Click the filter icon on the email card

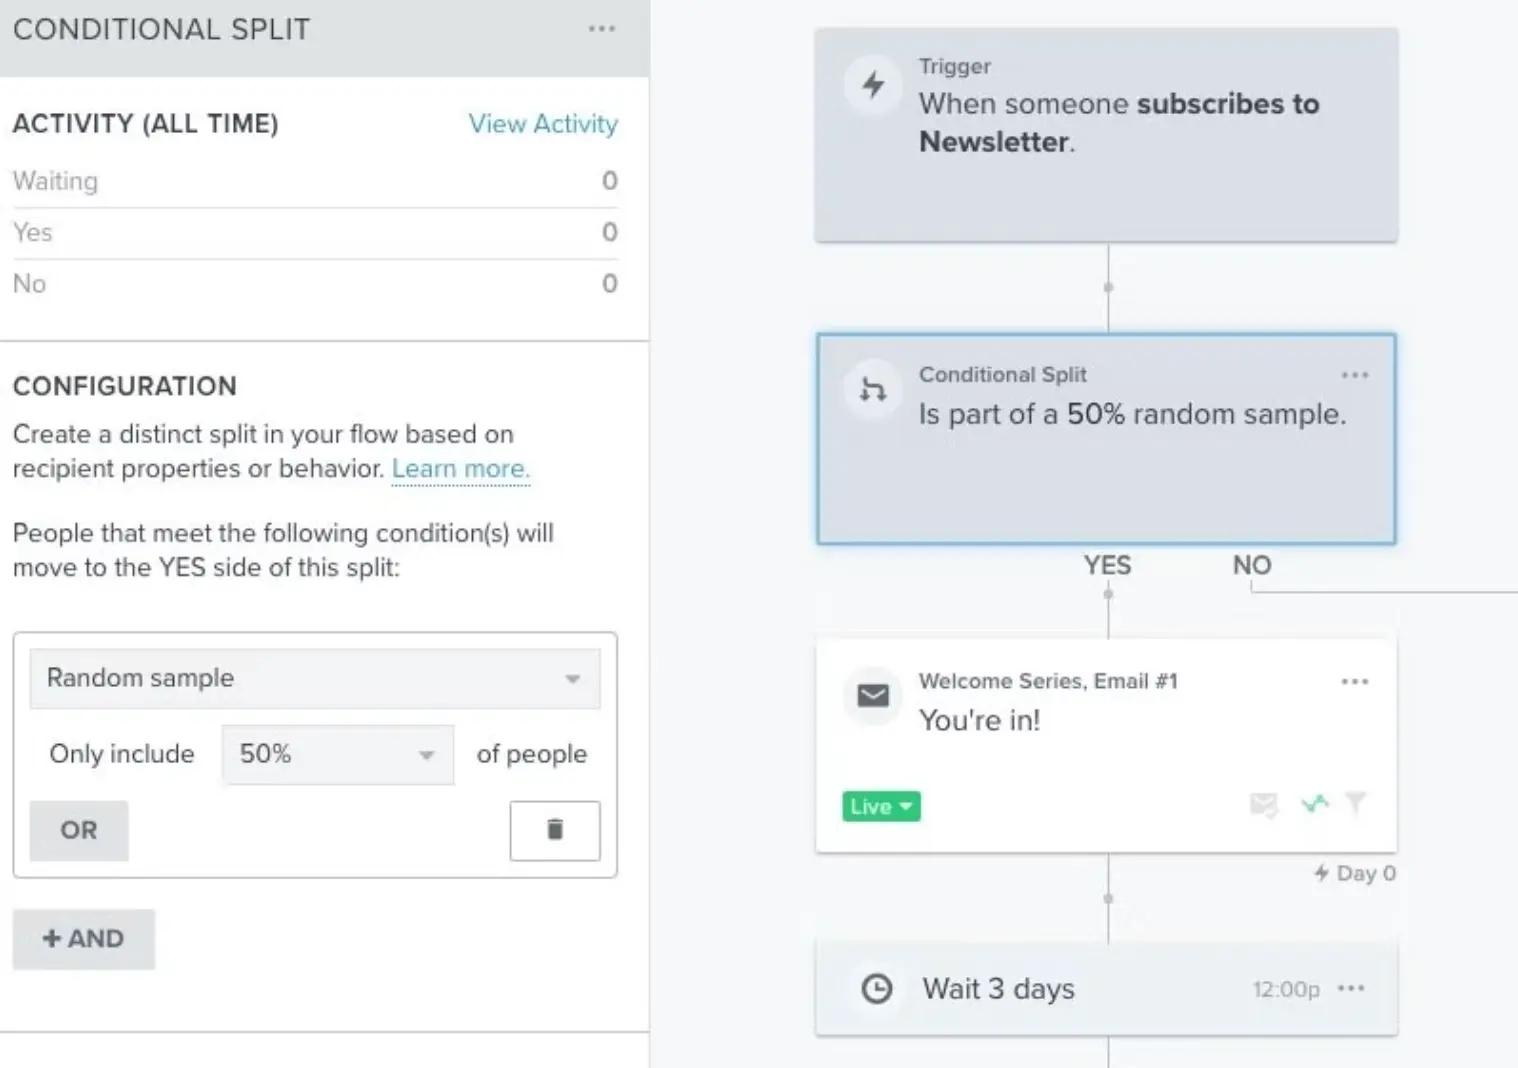point(1356,804)
